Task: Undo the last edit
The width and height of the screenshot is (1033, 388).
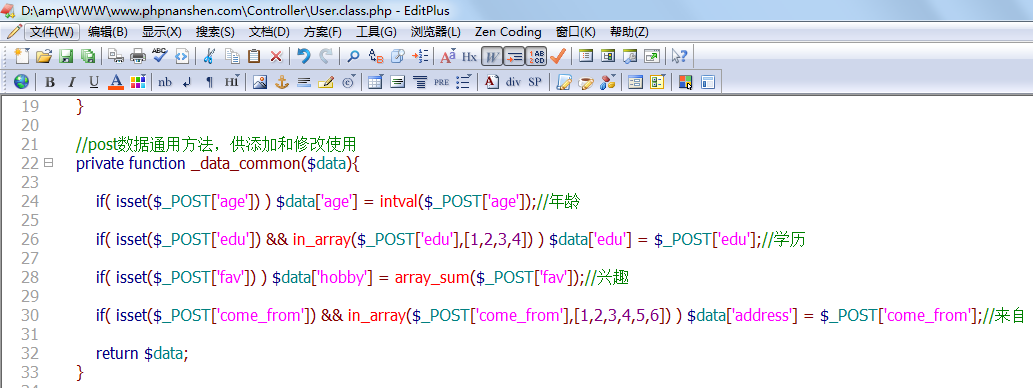Action: (303, 57)
